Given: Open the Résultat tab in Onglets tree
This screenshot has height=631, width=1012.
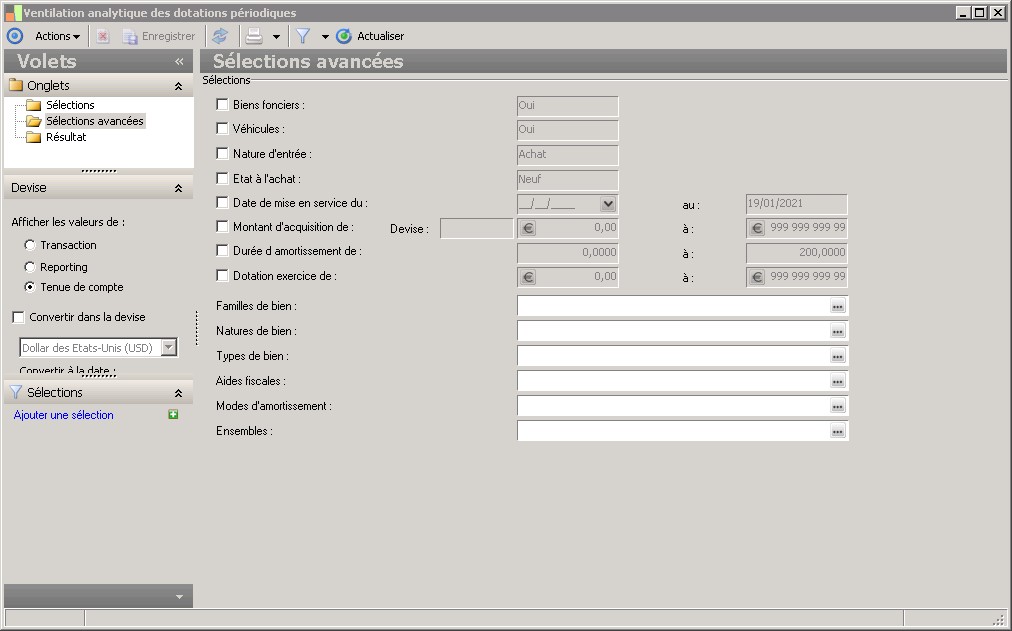Looking at the screenshot, I should tap(66, 137).
